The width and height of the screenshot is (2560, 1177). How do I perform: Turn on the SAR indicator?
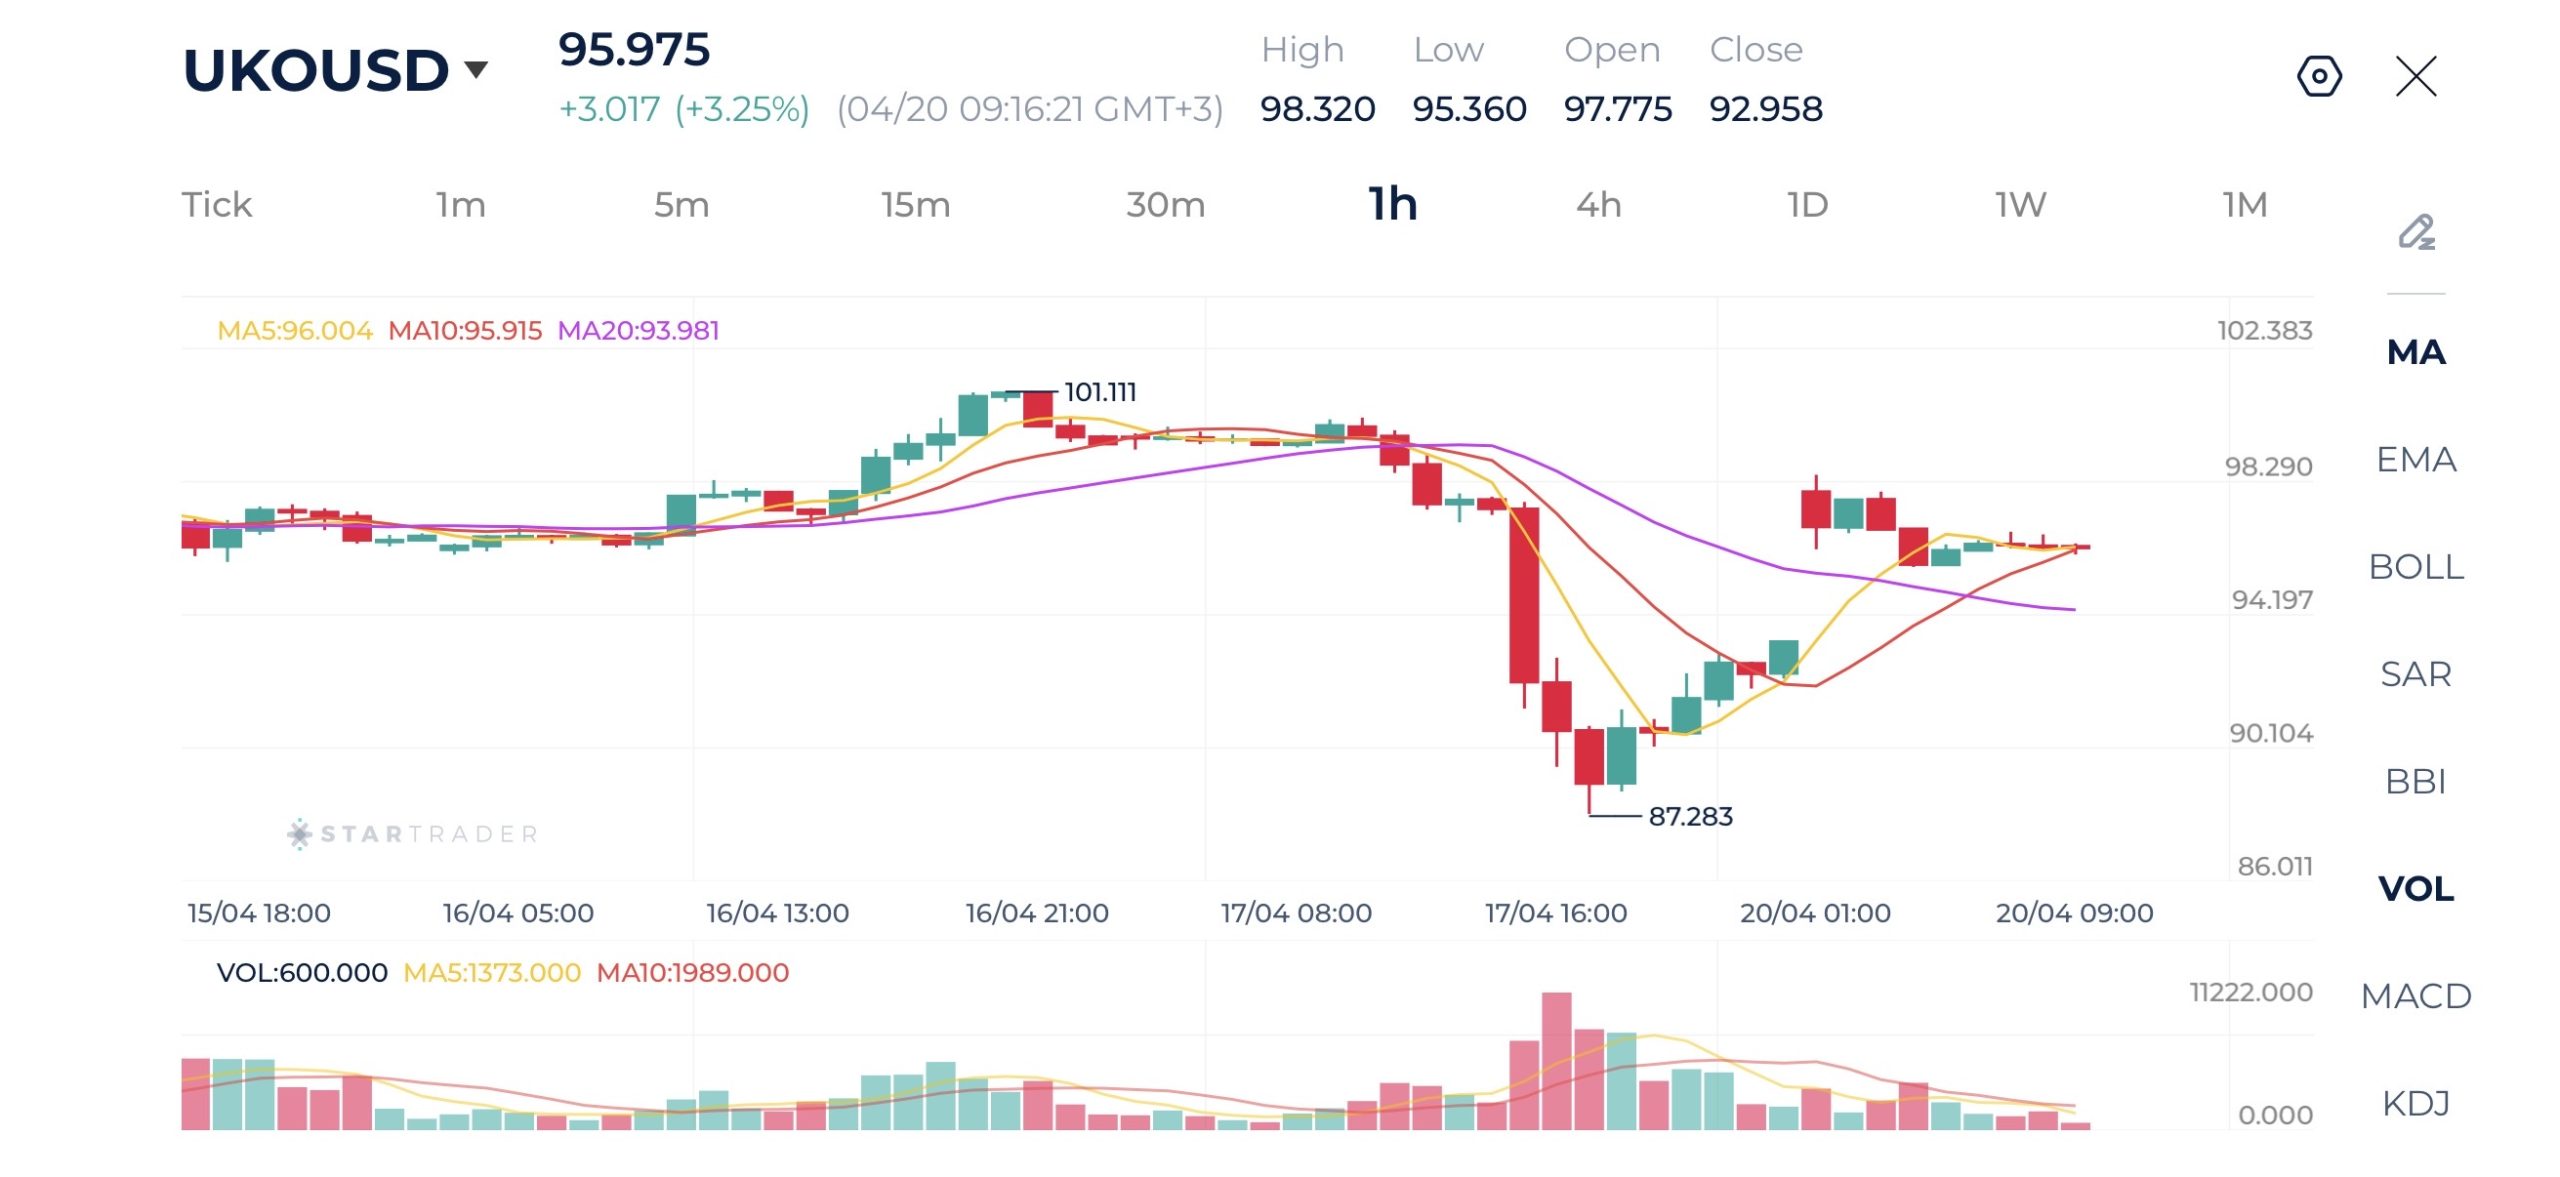tap(2416, 674)
